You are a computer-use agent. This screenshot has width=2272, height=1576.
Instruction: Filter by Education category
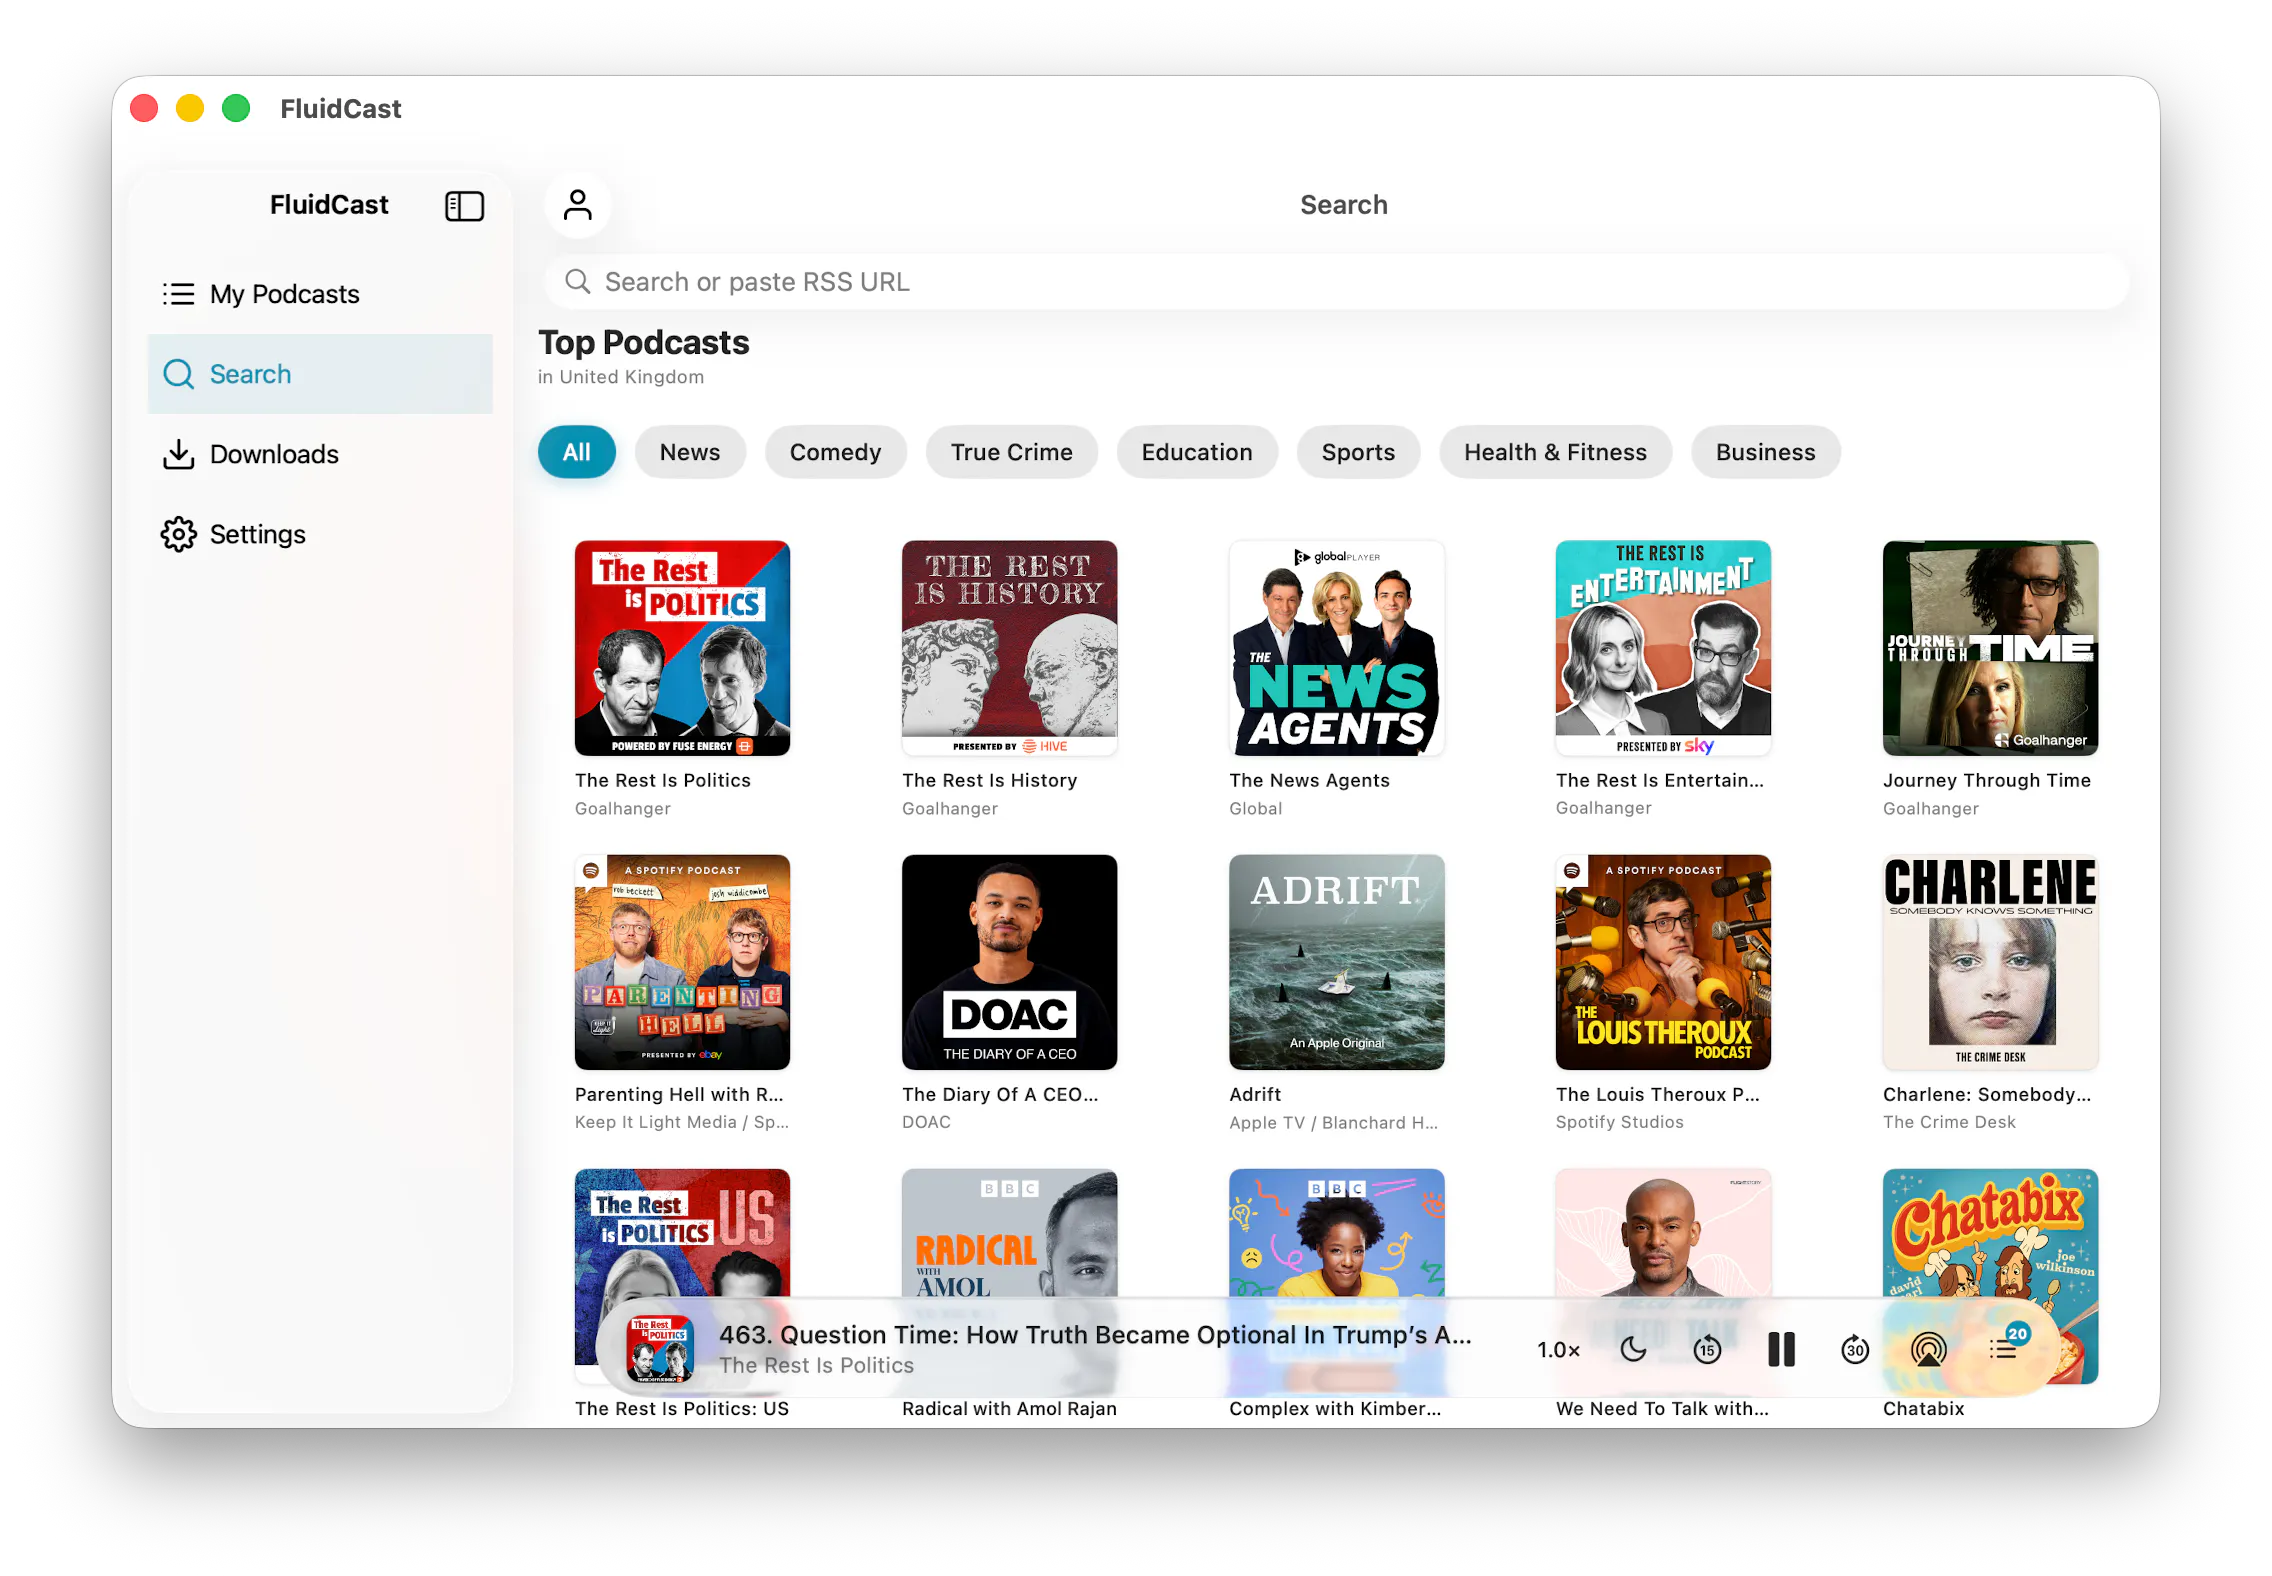click(1197, 452)
